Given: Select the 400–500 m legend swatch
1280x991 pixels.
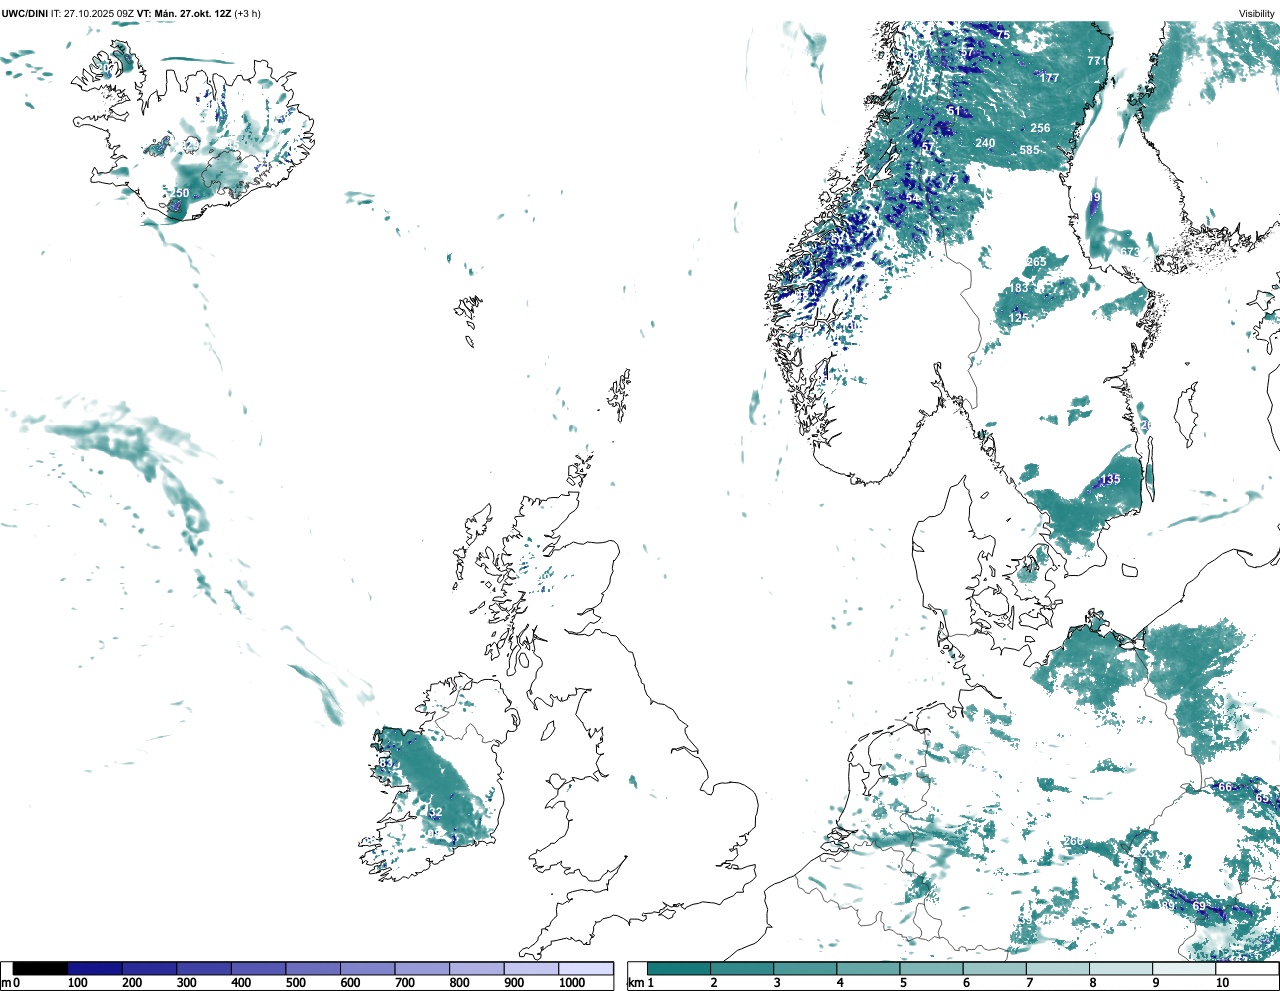Looking at the screenshot, I should pyautogui.click(x=258, y=968).
